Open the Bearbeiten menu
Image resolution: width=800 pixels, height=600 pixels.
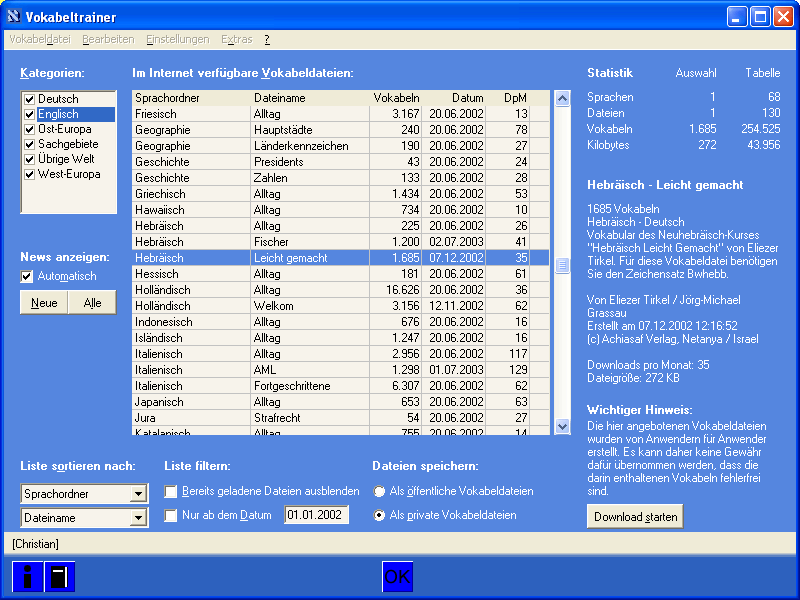click(108, 39)
